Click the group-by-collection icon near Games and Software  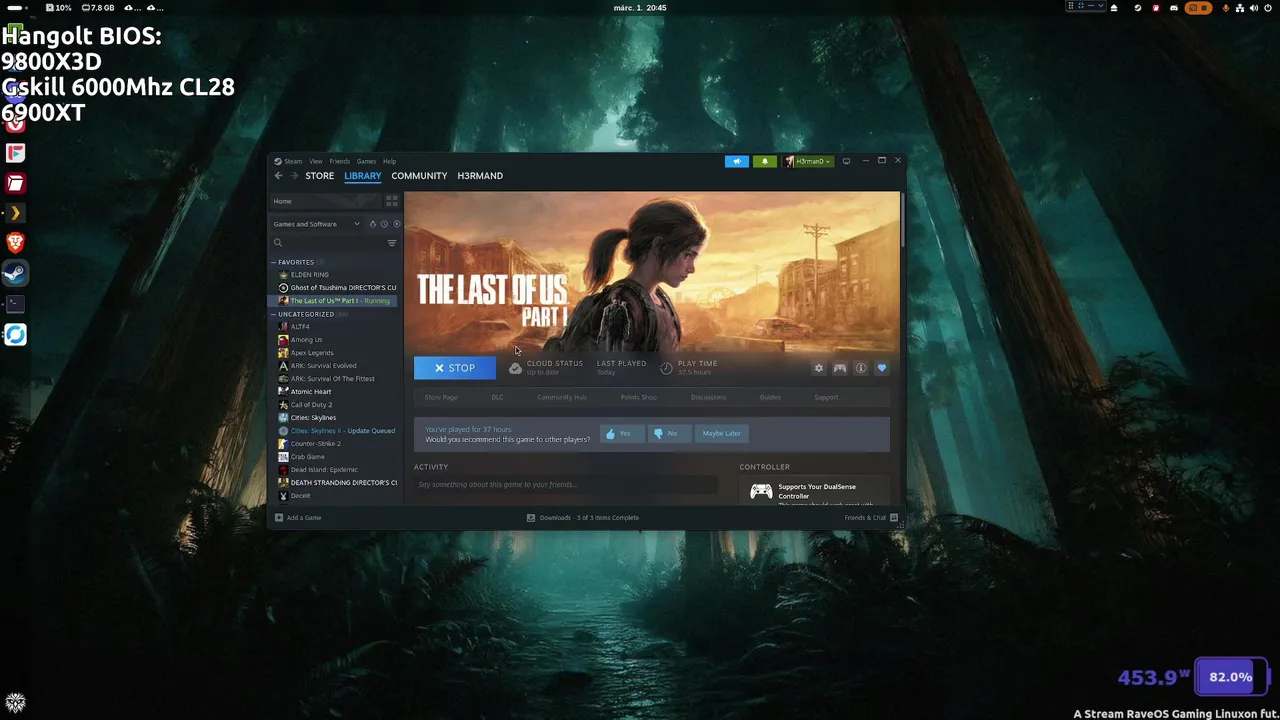373,224
